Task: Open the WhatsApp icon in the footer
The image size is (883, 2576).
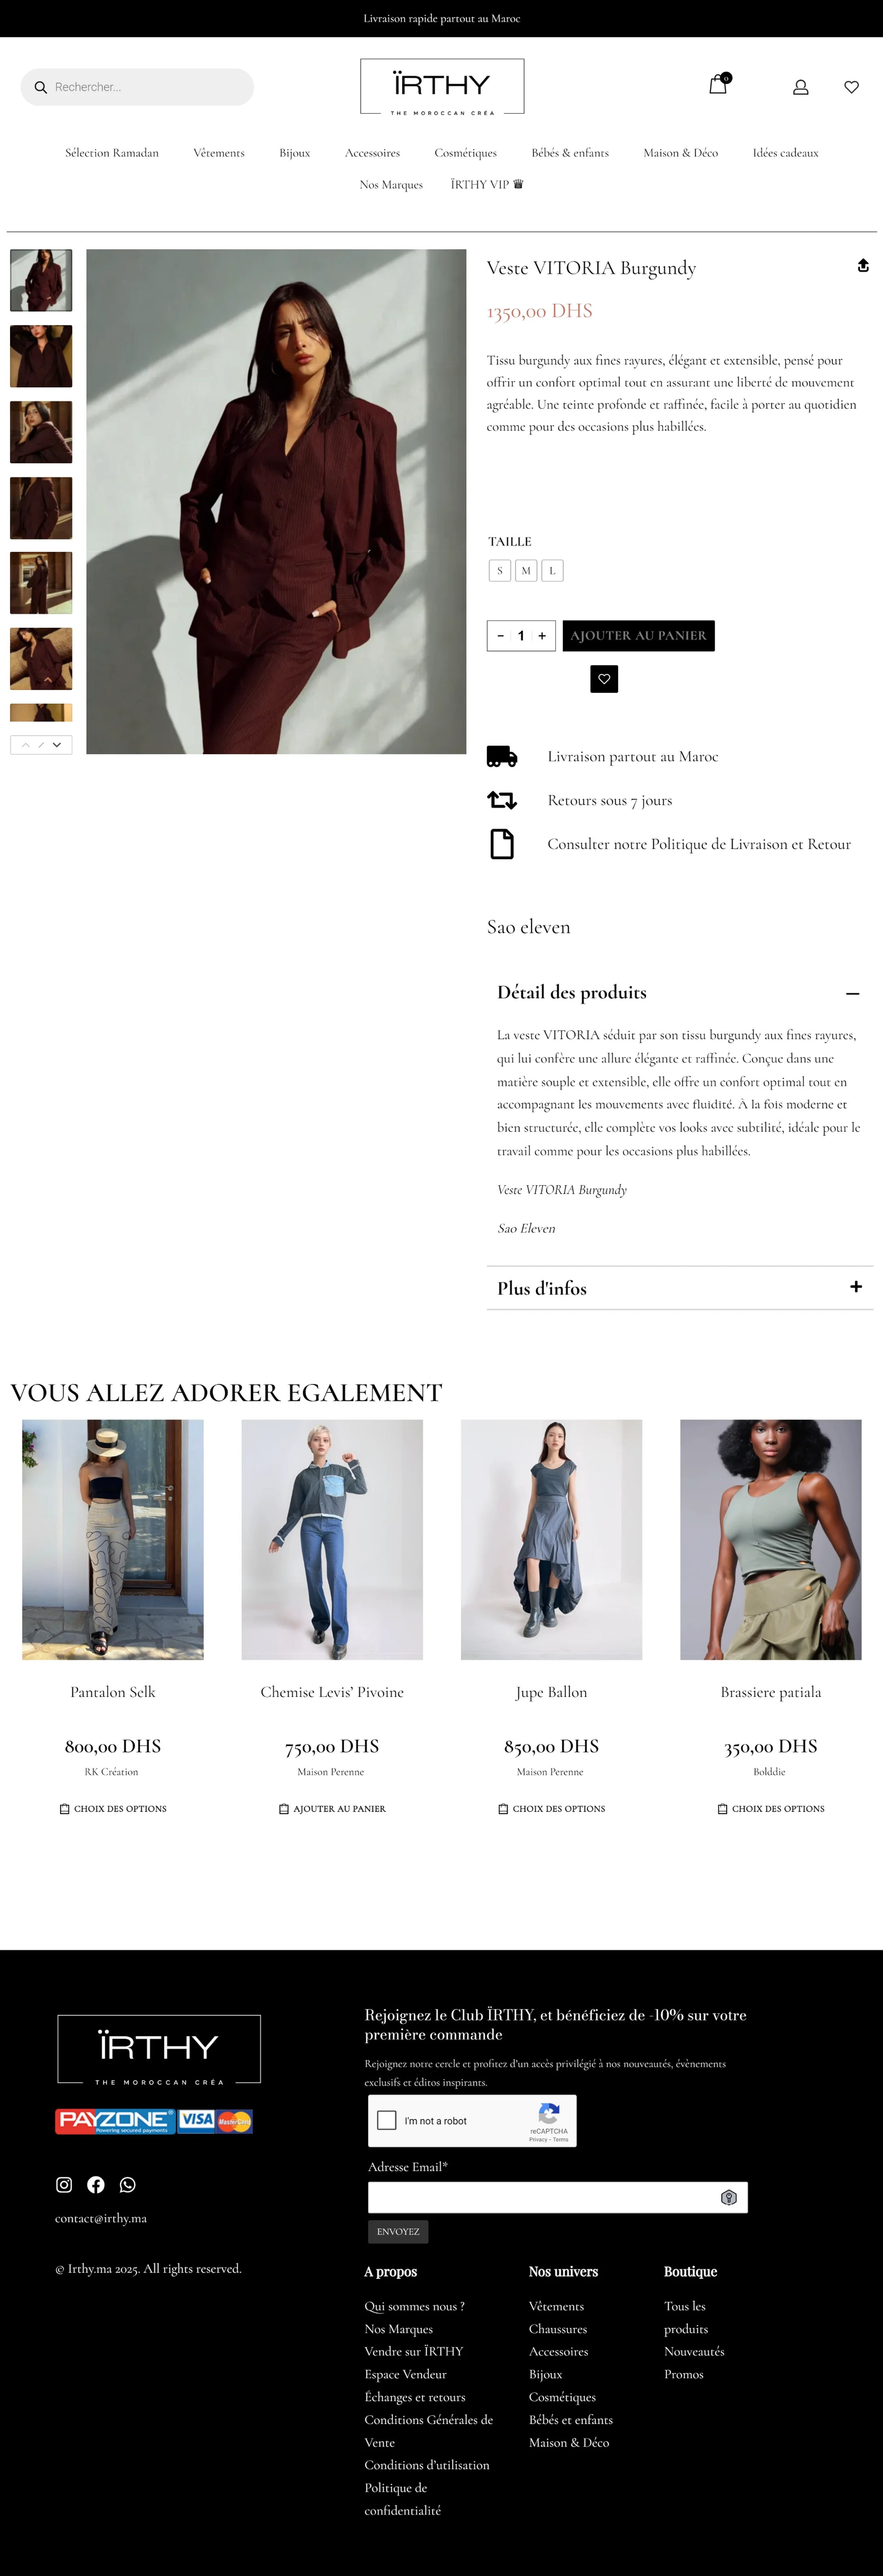Action: coord(127,2185)
